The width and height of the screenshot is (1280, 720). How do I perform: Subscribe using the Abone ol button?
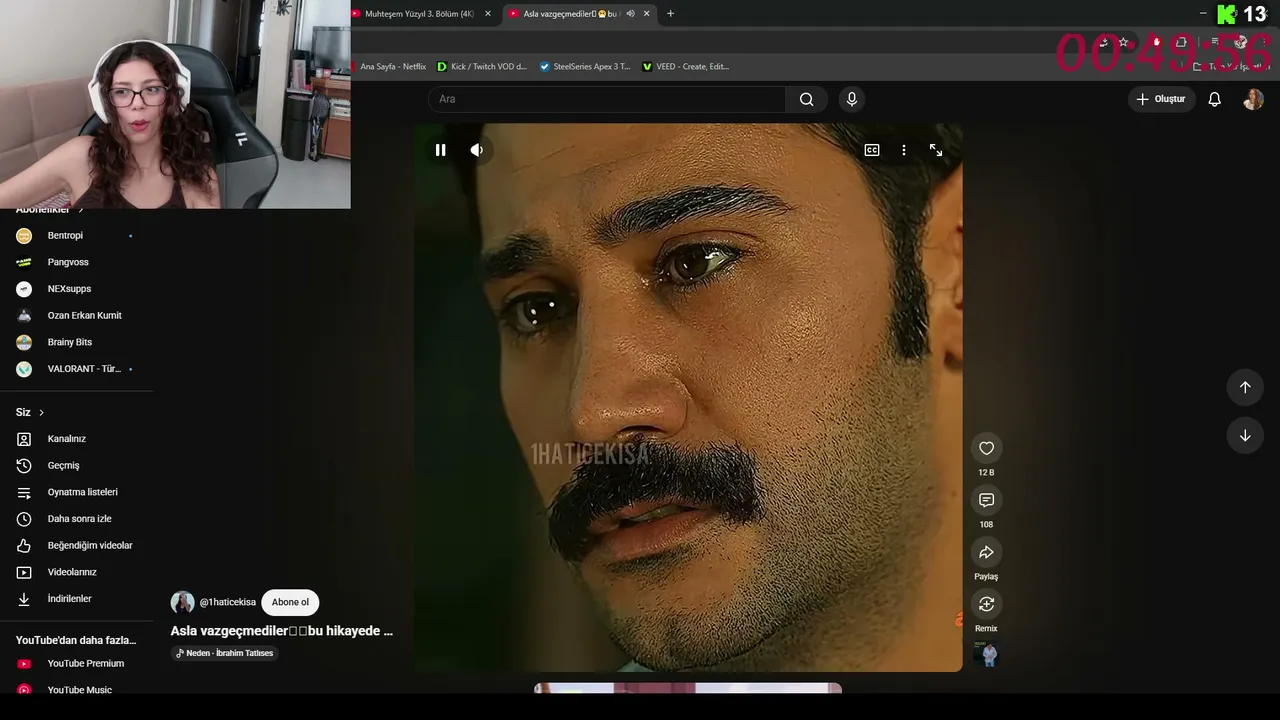click(x=290, y=602)
